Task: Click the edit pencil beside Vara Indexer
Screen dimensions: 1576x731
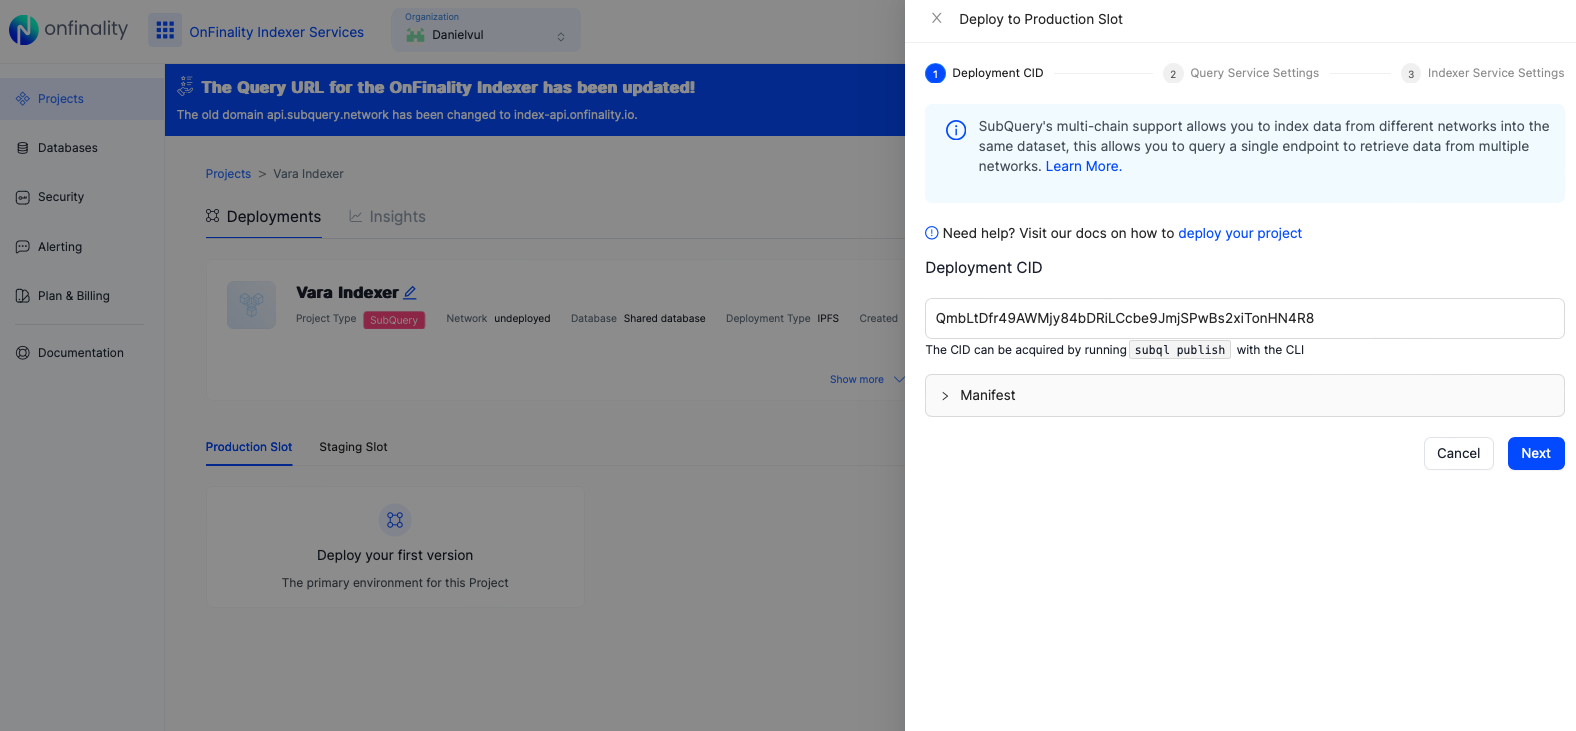Action: point(410,293)
